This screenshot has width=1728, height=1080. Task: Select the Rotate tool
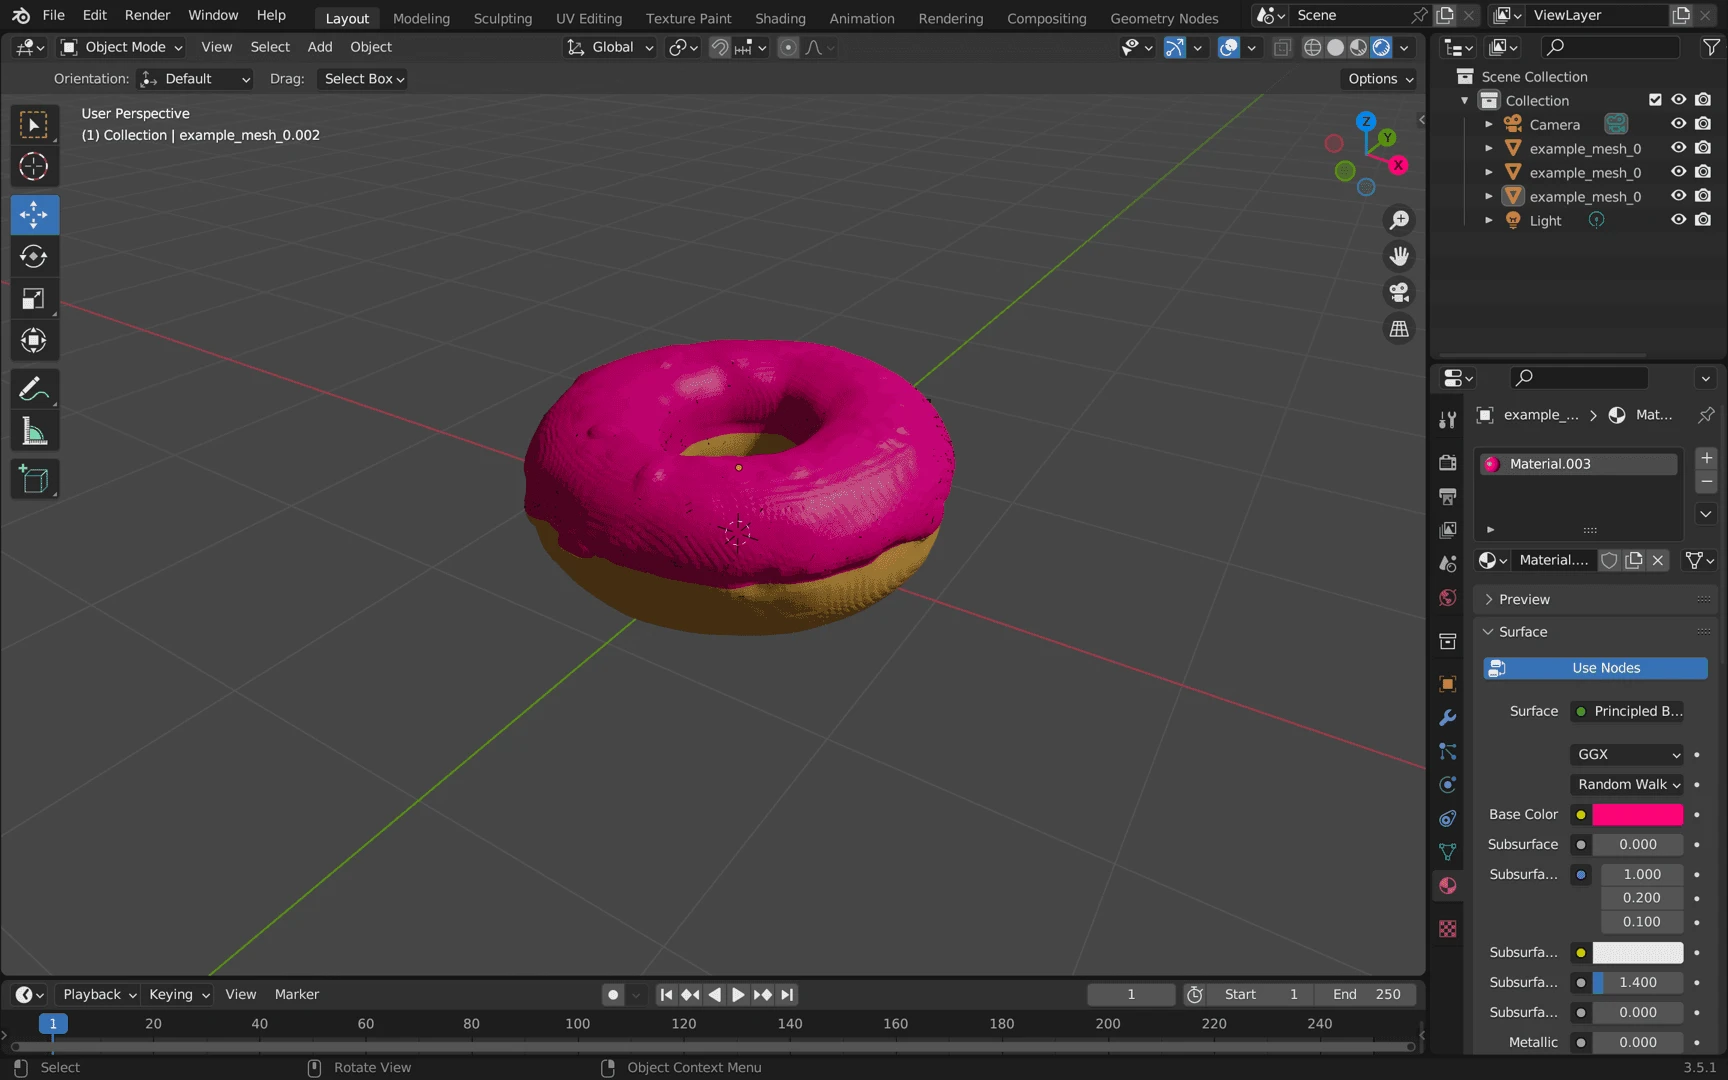pyautogui.click(x=34, y=256)
